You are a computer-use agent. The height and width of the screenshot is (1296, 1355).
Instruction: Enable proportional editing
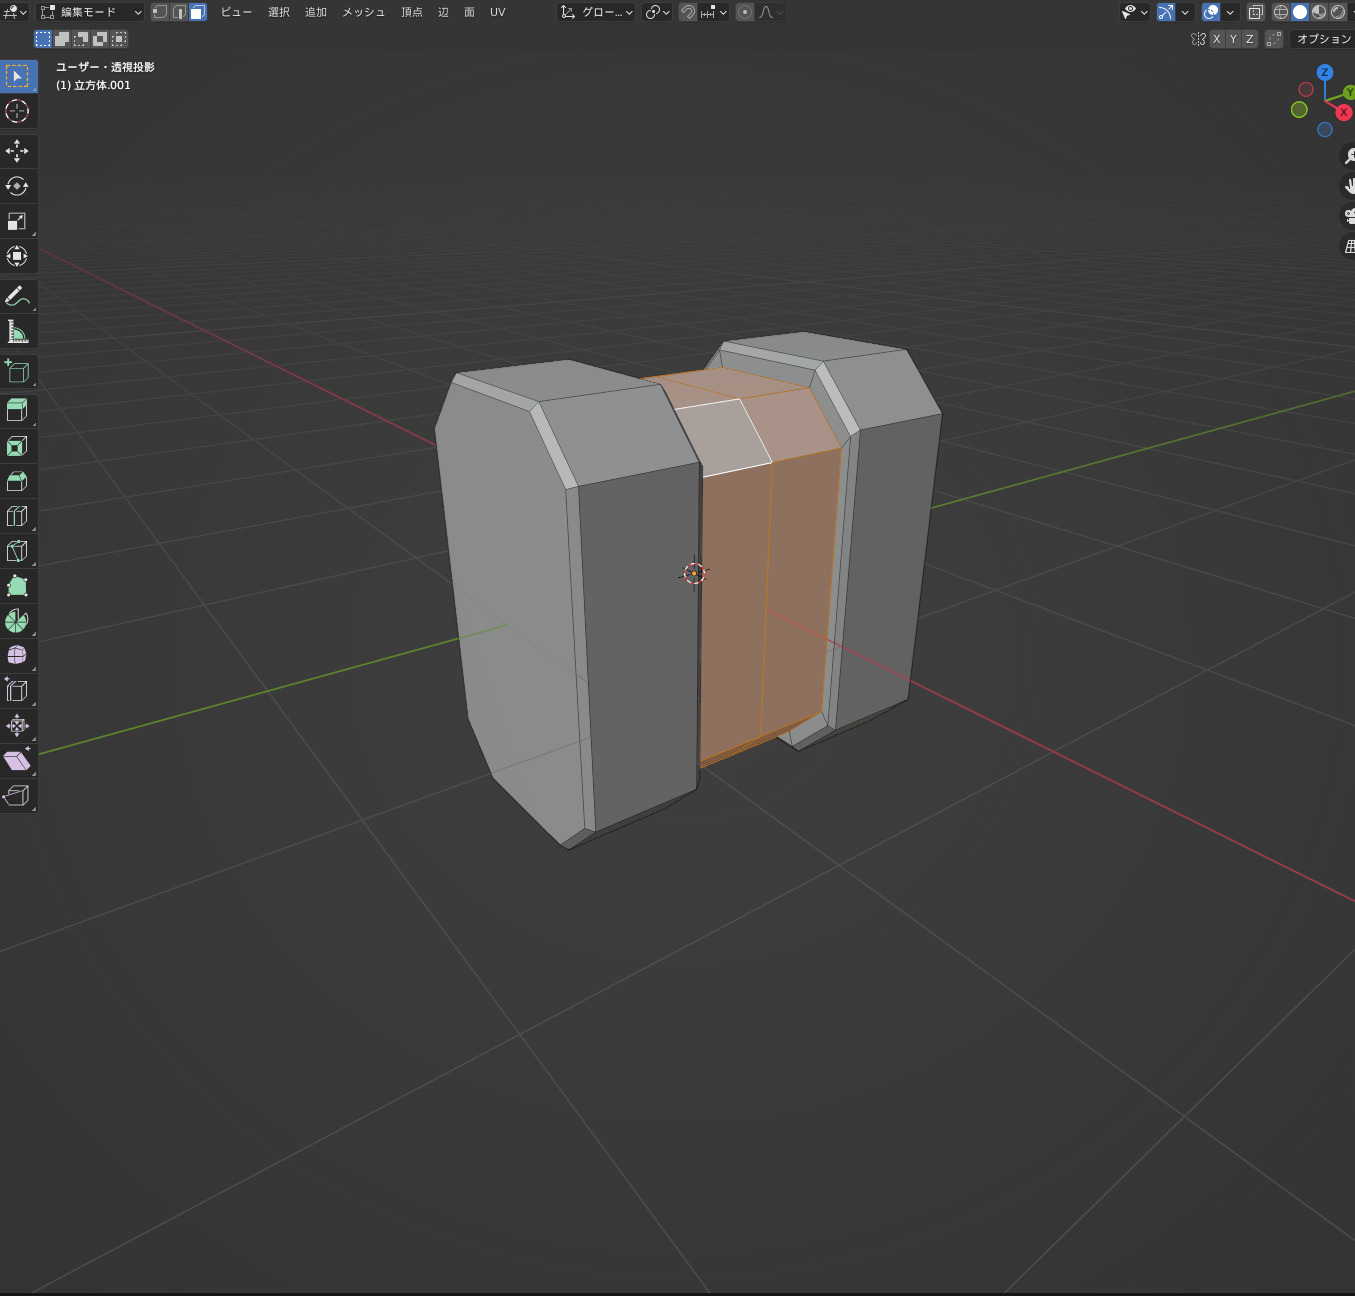pos(744,12)
